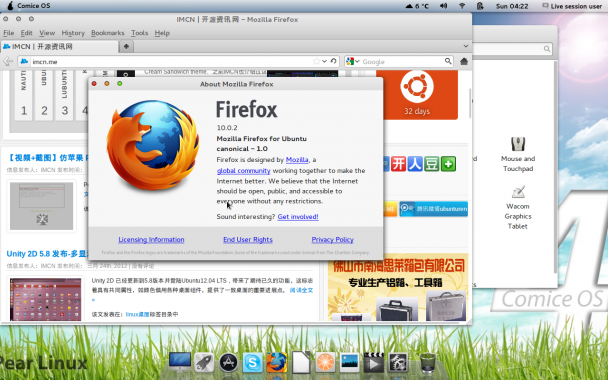Open the App Store icon in dock

click(x=228, y=363)
